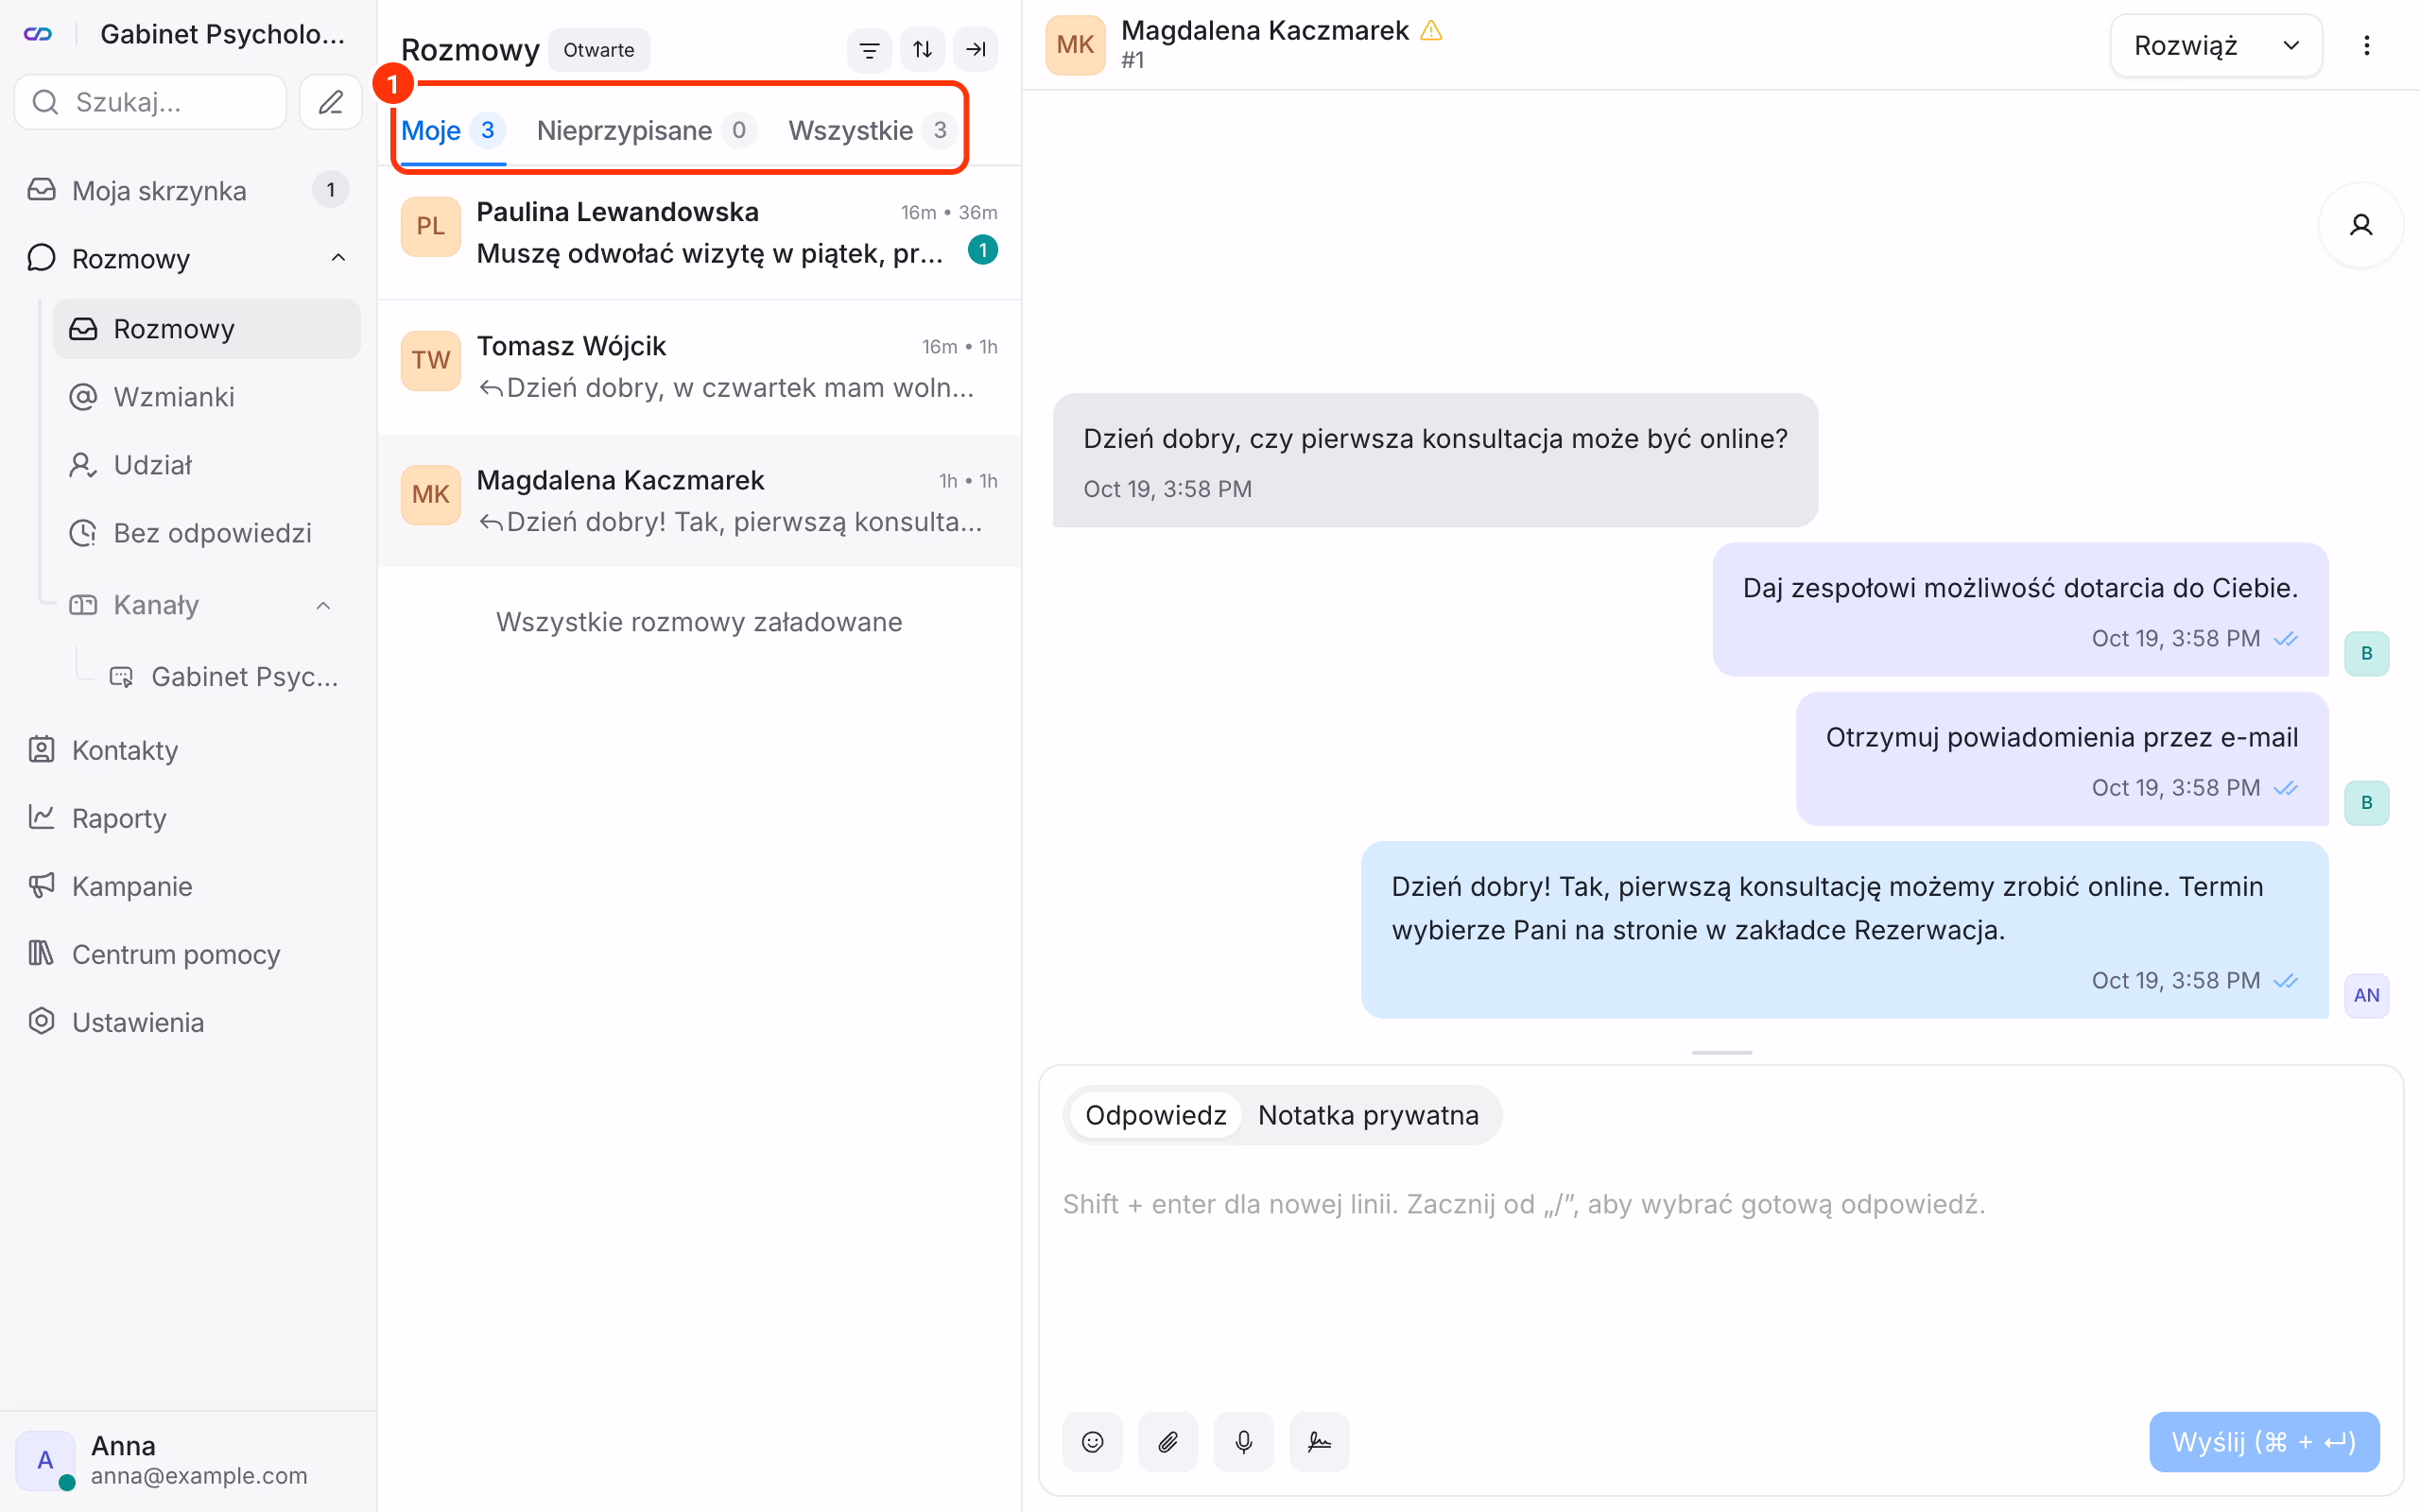2420x1512 pixels.
Task: Open Paulina Lewandowska conversation
Action: click(699, 232)
